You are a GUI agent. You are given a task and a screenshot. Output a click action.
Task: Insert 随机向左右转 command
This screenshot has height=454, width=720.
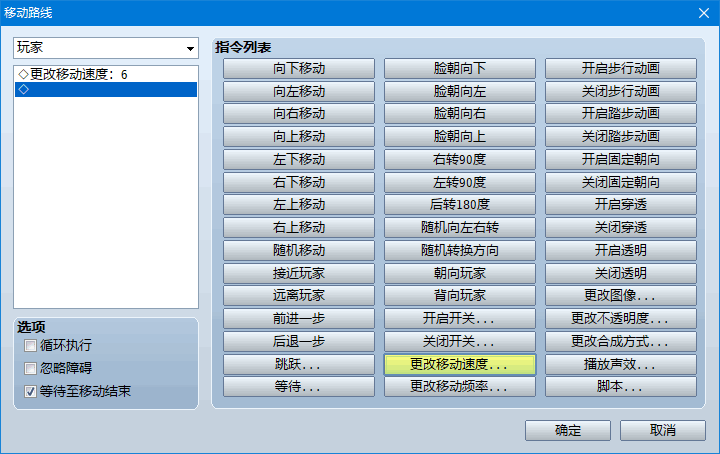click(460, 228)
